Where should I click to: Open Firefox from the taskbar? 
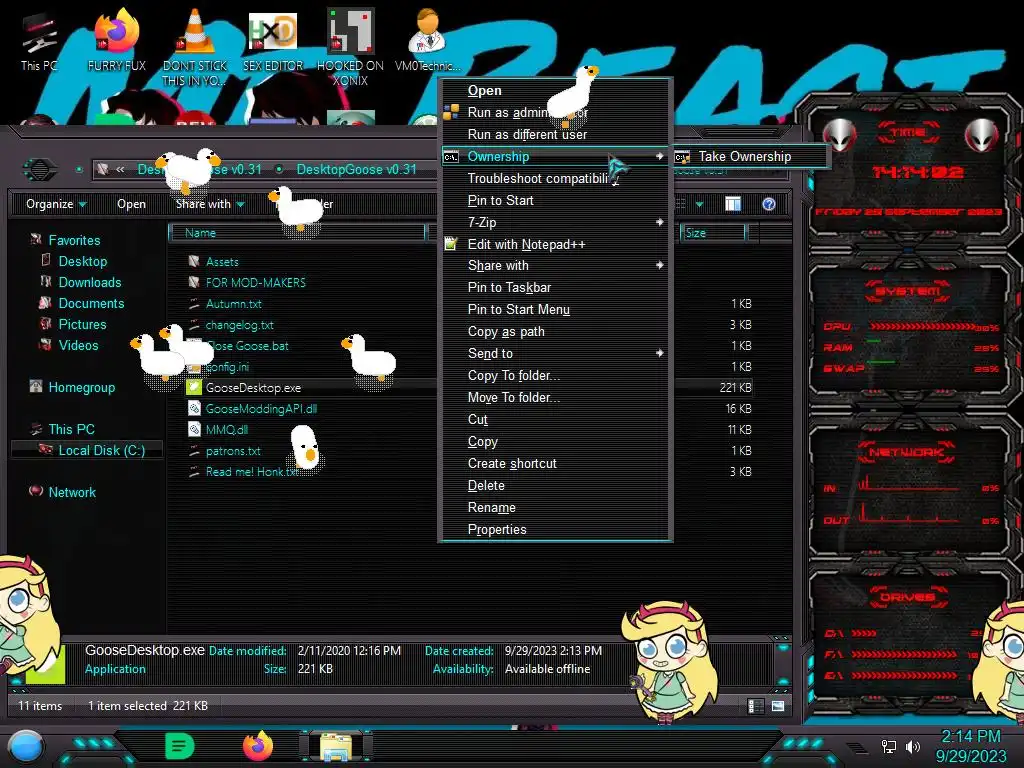pos(258,746)
